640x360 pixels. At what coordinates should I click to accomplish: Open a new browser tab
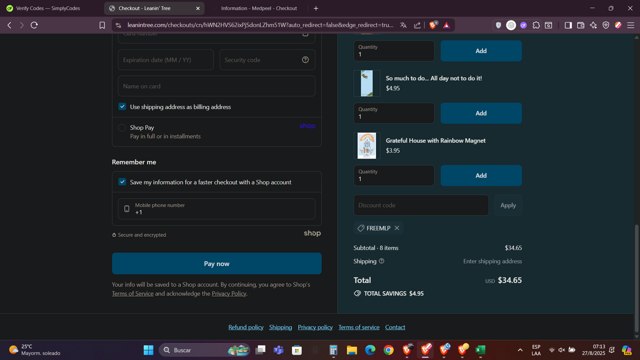(316, 8)
